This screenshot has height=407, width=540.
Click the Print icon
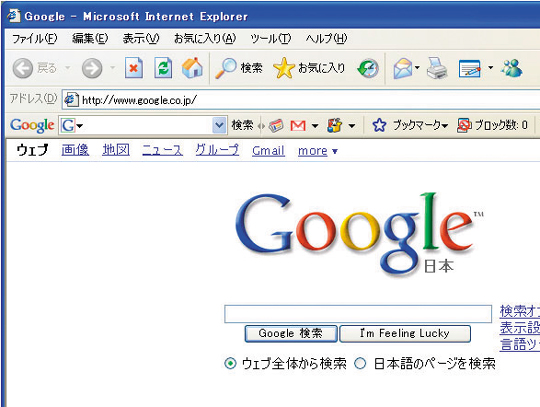click(x=437, y=68)
